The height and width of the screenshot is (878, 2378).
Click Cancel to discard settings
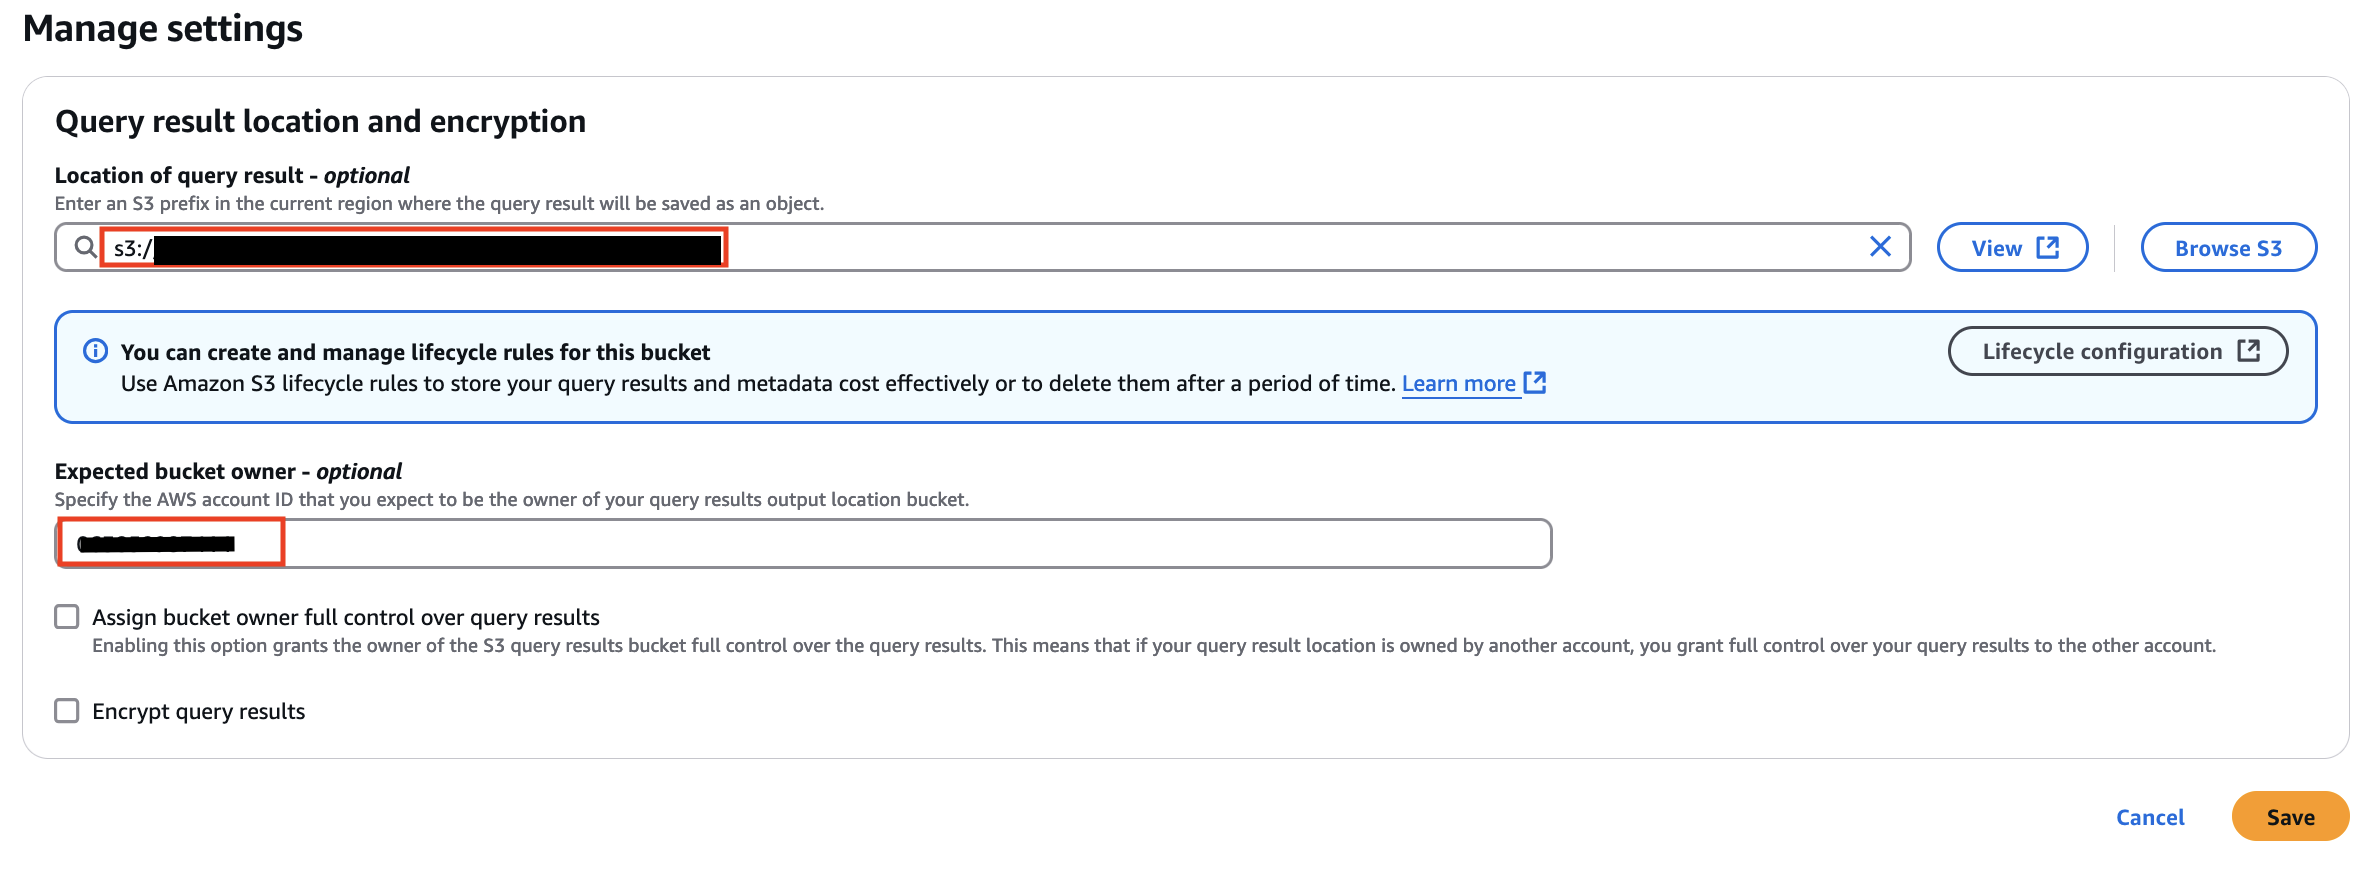2150,817
